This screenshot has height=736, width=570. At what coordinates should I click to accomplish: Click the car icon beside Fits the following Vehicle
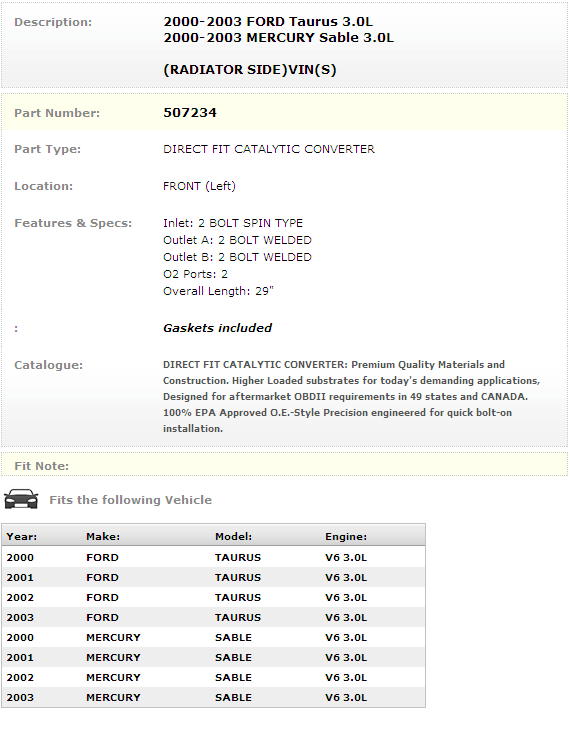(x=21, y=499)
